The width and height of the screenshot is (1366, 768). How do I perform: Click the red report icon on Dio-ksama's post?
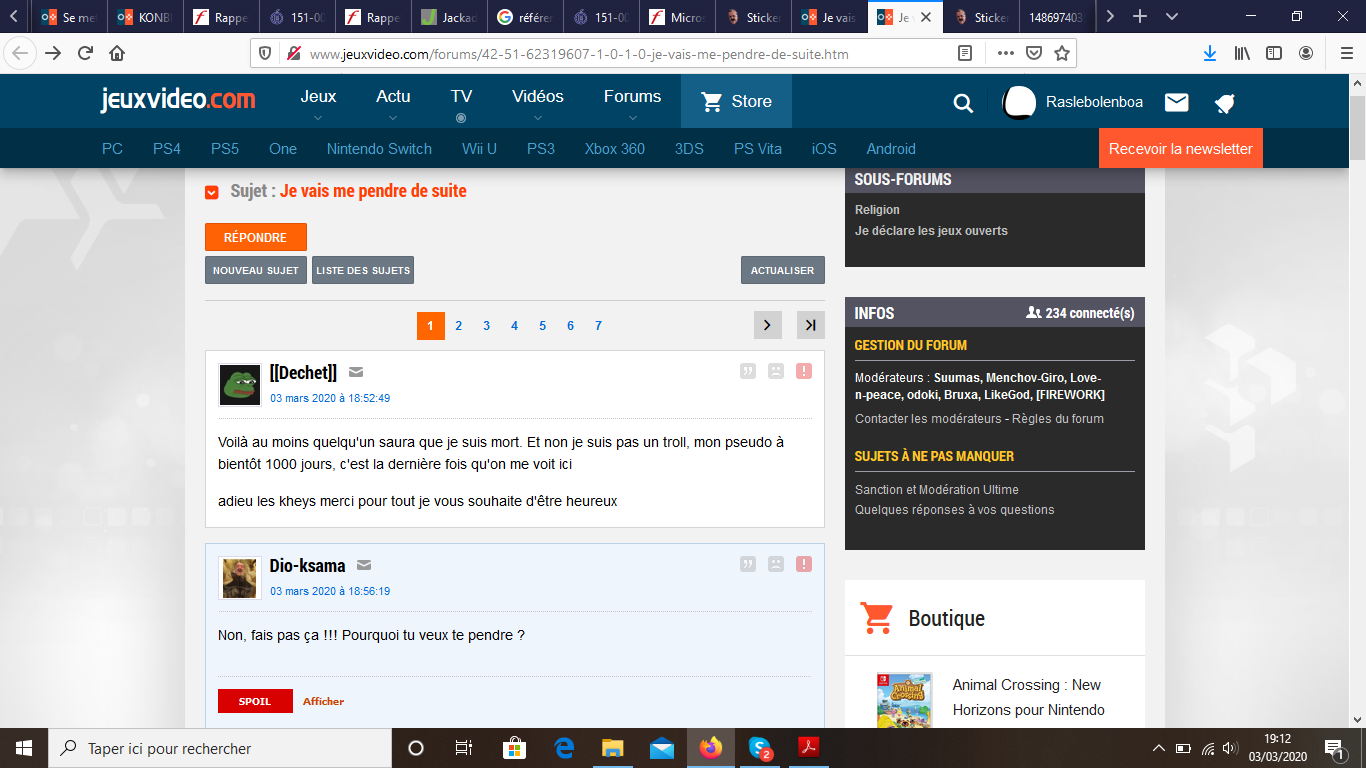pyautogui.click(x=803, y=564)
